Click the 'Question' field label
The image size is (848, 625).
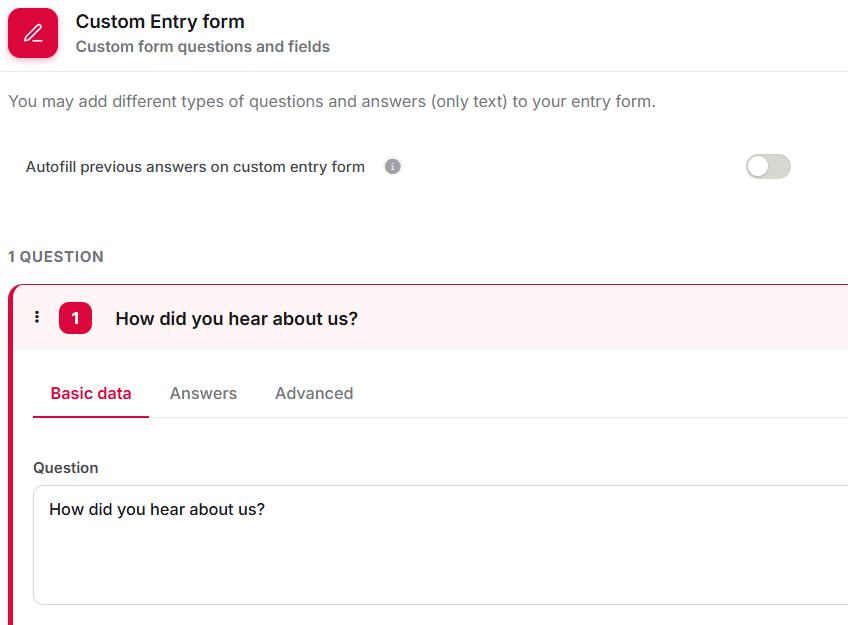coord(66,468)
